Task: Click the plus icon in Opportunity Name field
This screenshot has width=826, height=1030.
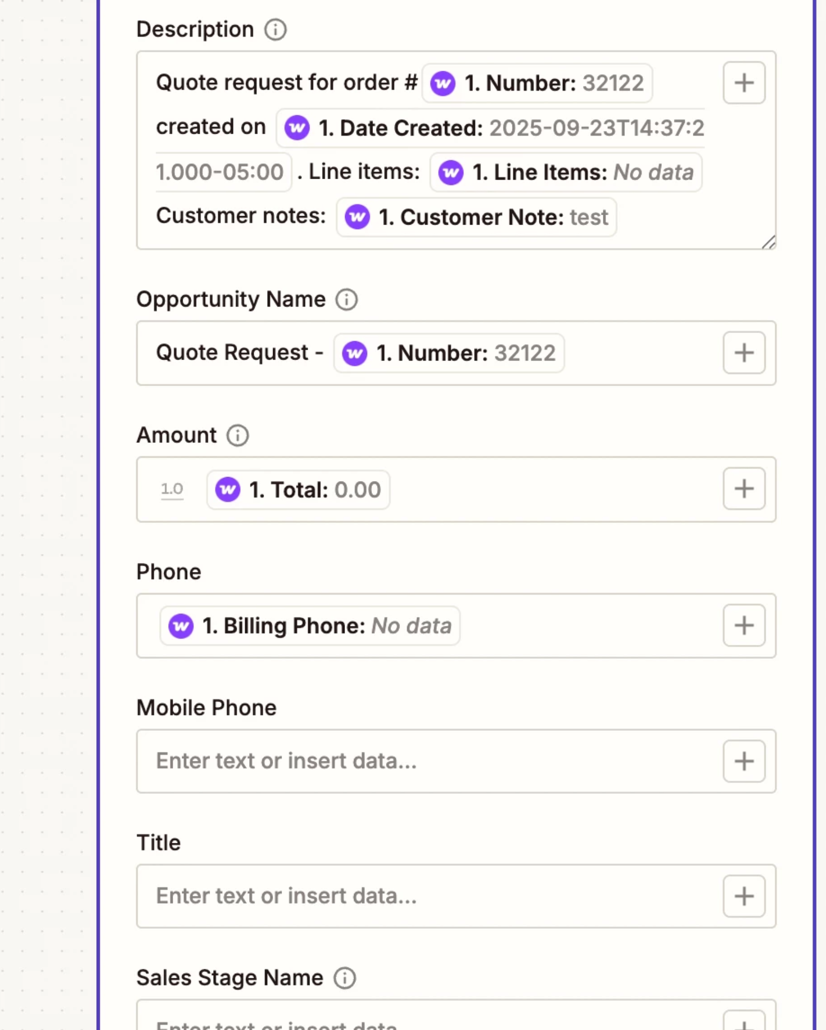Action: coord(743,353)
